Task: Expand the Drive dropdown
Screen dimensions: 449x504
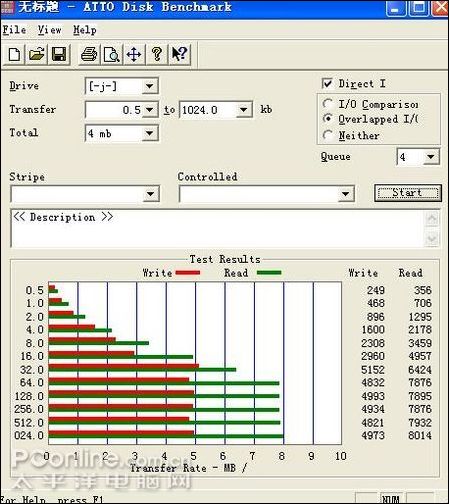Action: pos(150,86)
